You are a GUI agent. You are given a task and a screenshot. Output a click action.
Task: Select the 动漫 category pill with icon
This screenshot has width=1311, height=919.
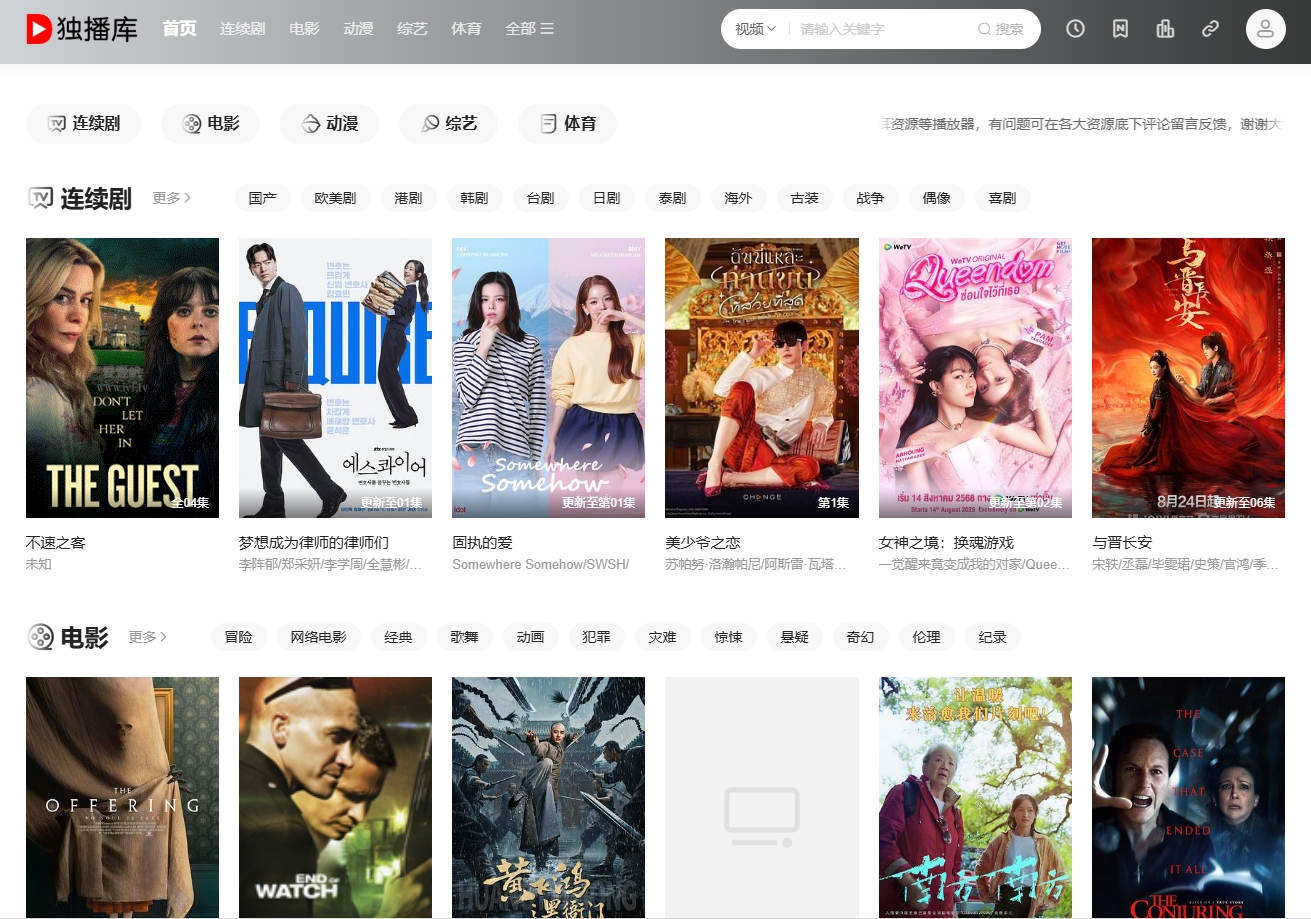pyautogui.click(x=329, y=124)
